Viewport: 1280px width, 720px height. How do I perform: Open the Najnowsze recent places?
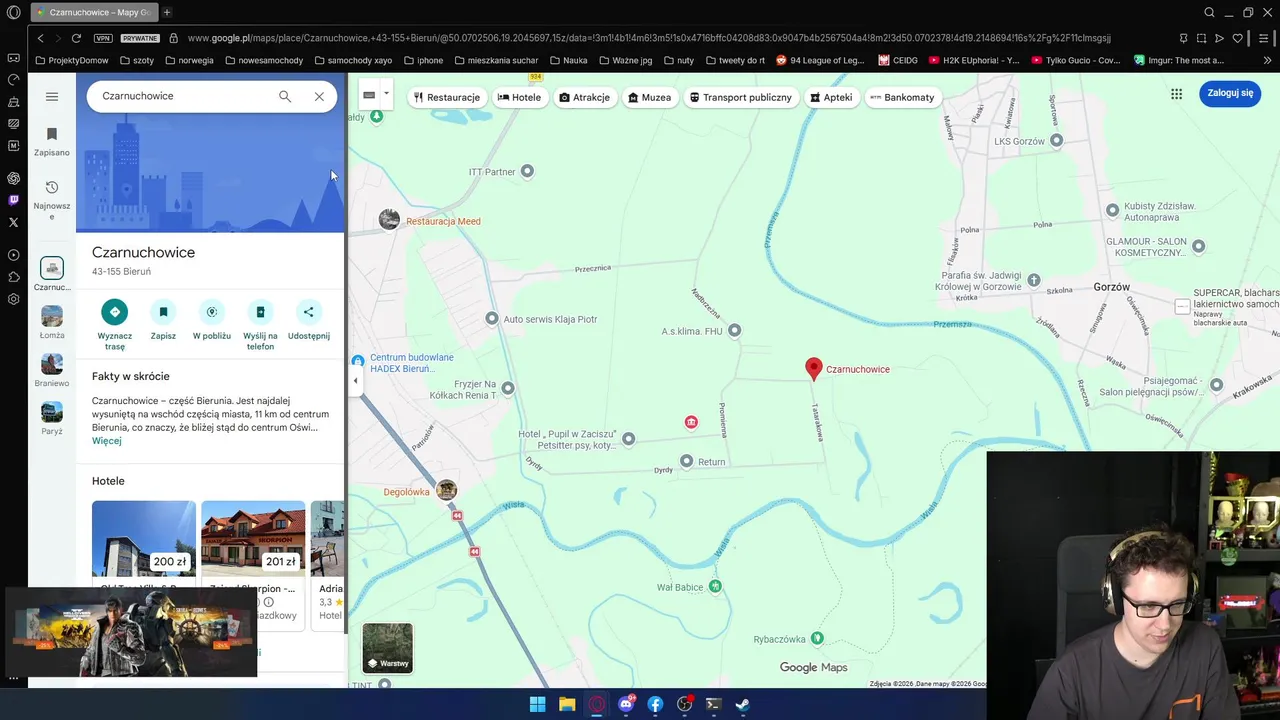tap(52, 200)
